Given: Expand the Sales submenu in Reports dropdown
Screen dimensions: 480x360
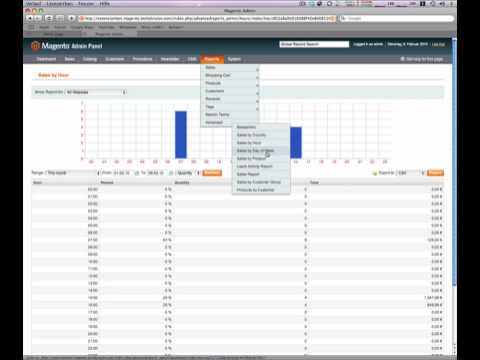Looking at the screenshot, I should pyautogui.click(x=230, y=68).
